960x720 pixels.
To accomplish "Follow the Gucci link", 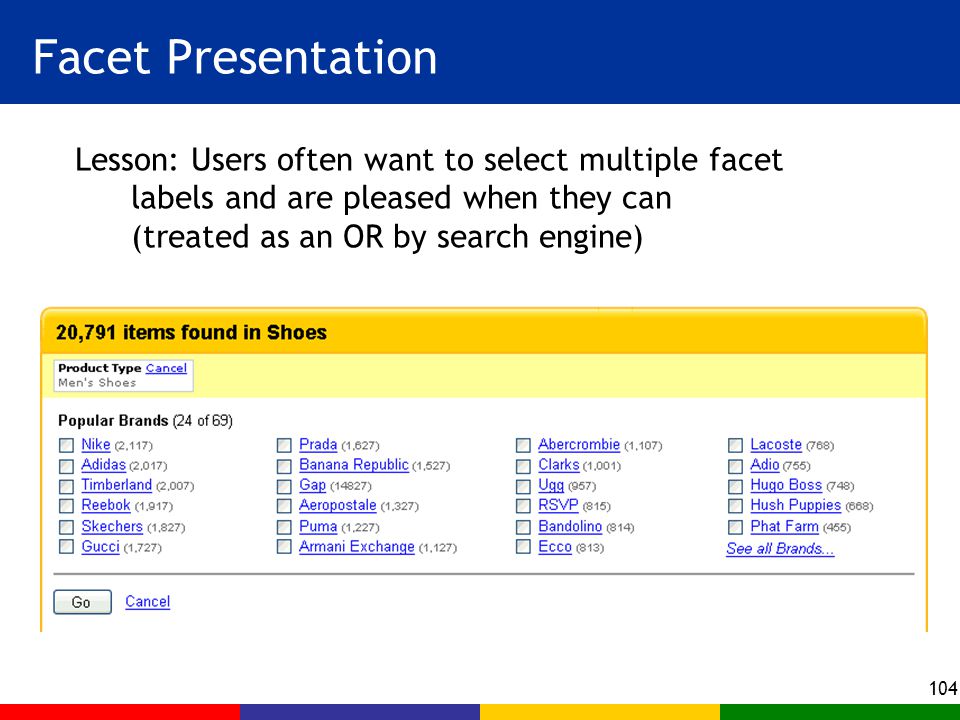I will [x=100, y=546].
